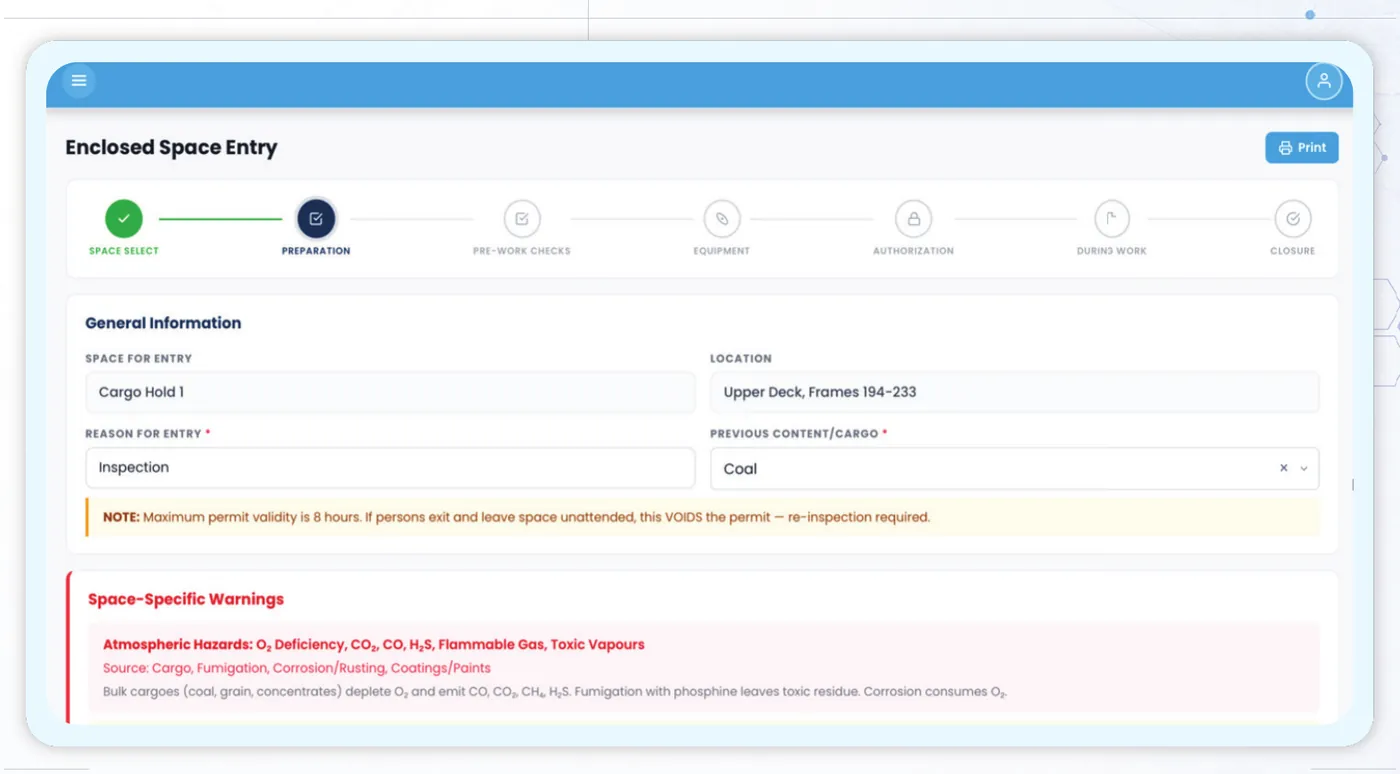Image resolution: width=1400 pixels, height=774 pixels.
Task: Open the Previous Content/Cargo dropdown
Action: tap(1014, 468)
